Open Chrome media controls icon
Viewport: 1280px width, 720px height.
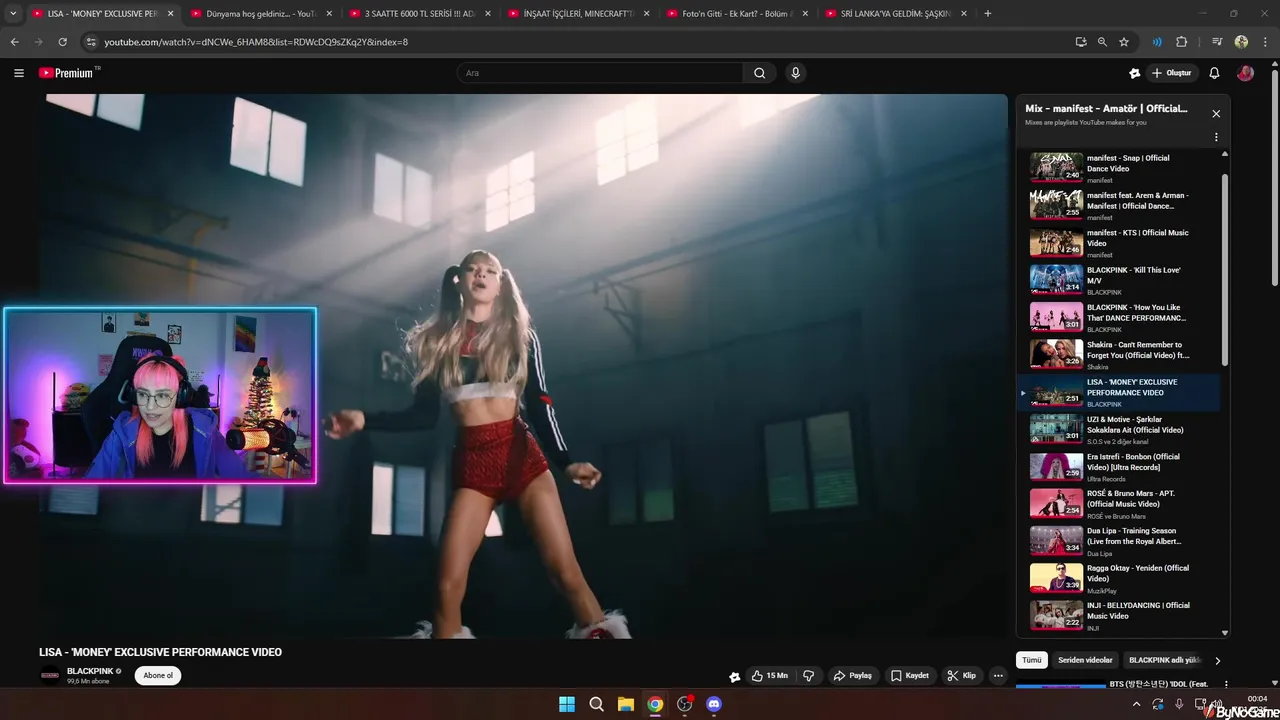(1217, 42)
